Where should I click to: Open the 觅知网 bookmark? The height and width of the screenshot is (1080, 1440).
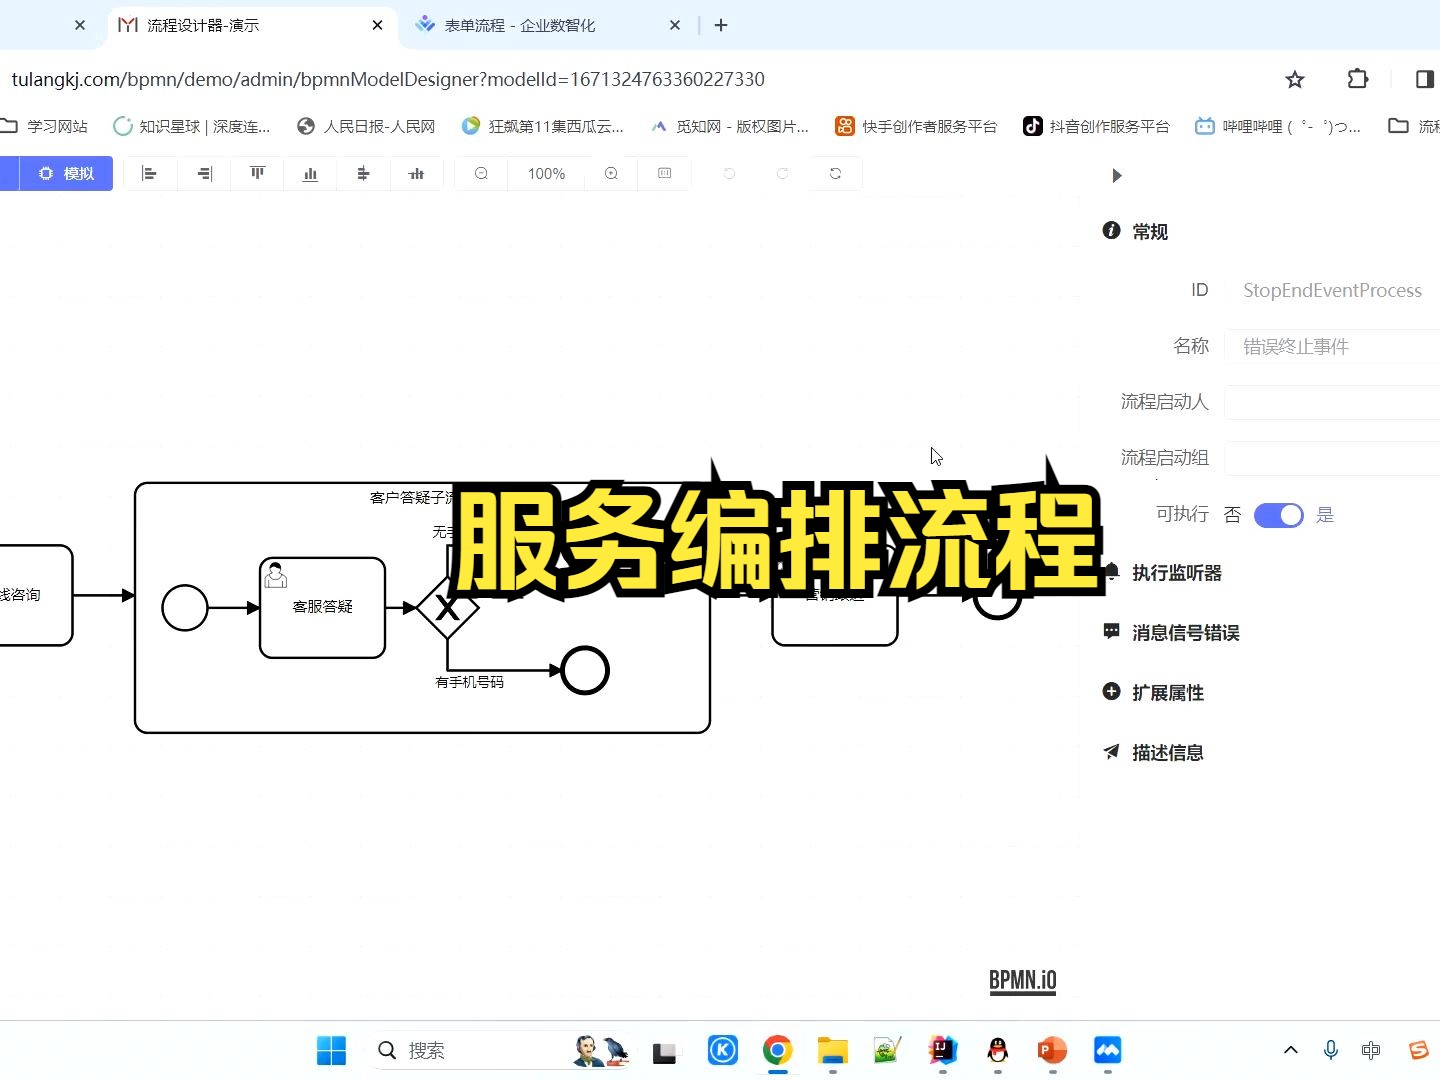coord(730,126)
